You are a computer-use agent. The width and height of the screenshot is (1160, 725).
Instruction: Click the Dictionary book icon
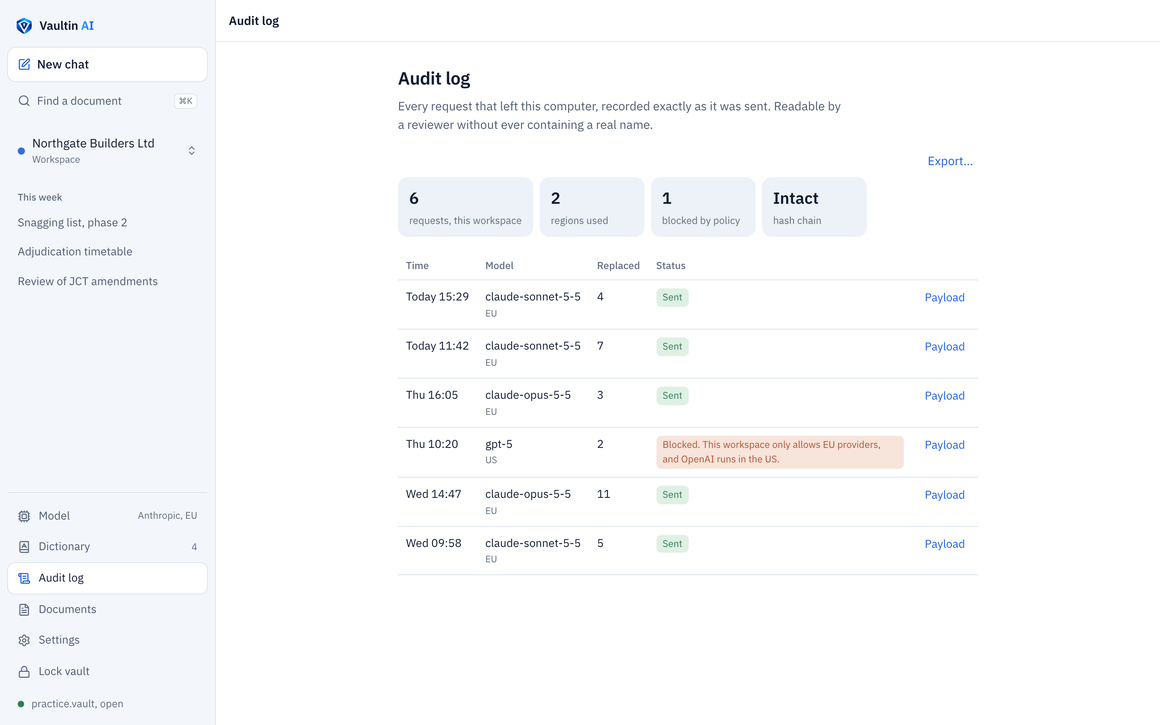click(24, 547)
